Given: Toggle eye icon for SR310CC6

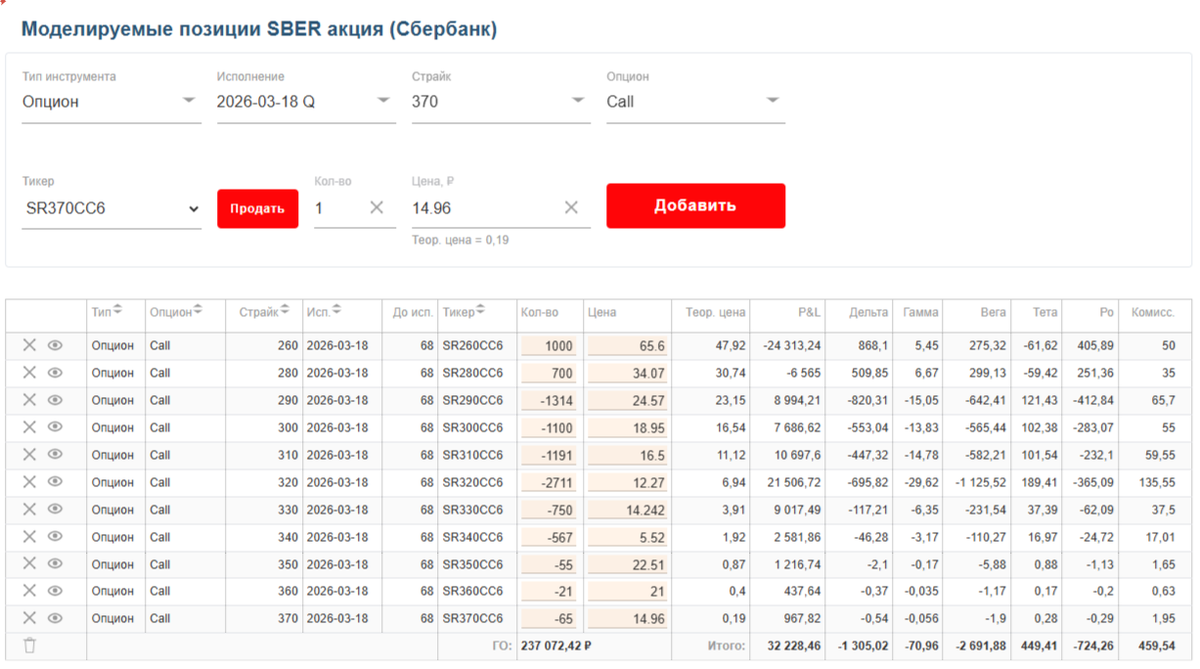Looking at the screenshot, I should pyautogui.click(x=55, y=454).
